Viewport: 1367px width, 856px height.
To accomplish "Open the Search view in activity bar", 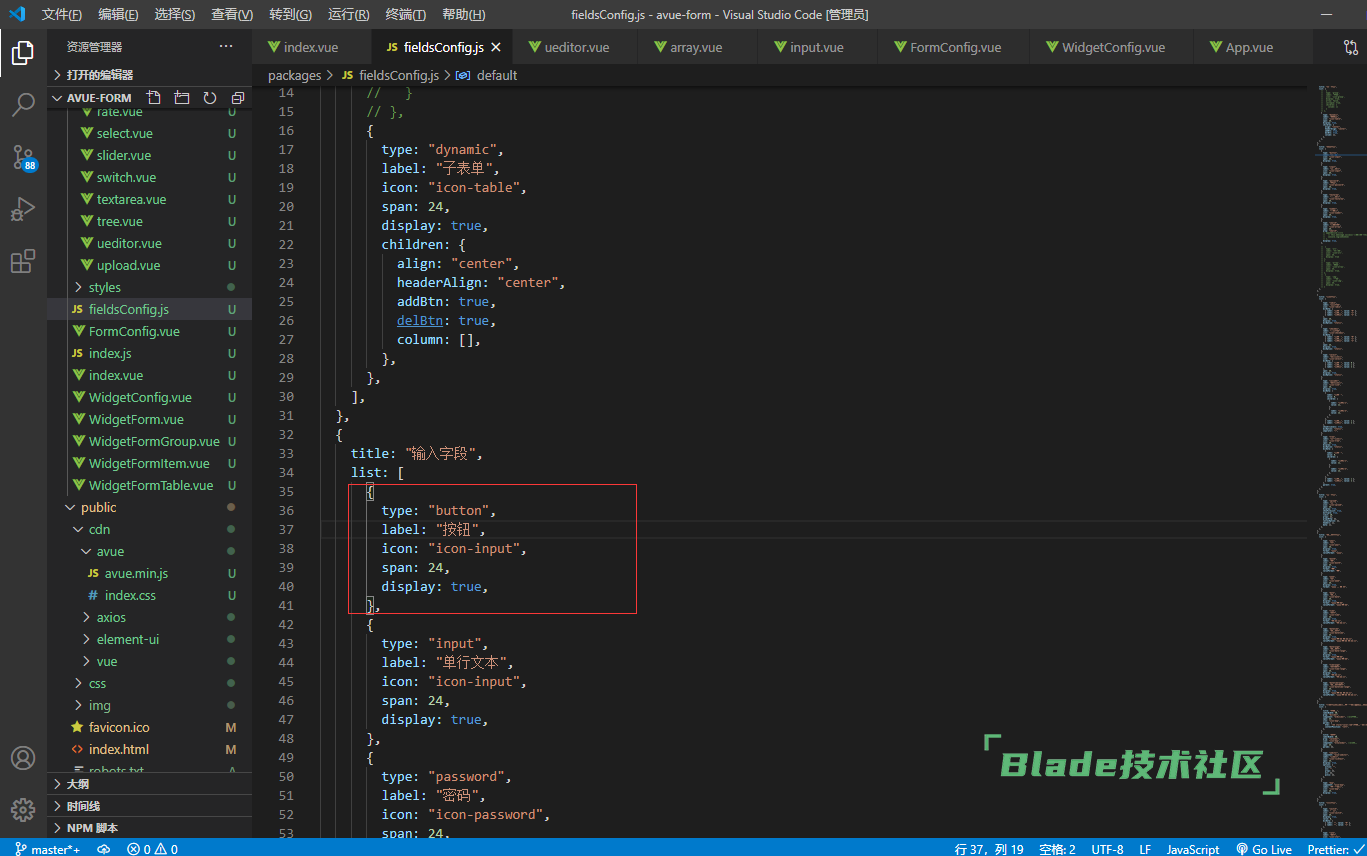I will (23, 104).
